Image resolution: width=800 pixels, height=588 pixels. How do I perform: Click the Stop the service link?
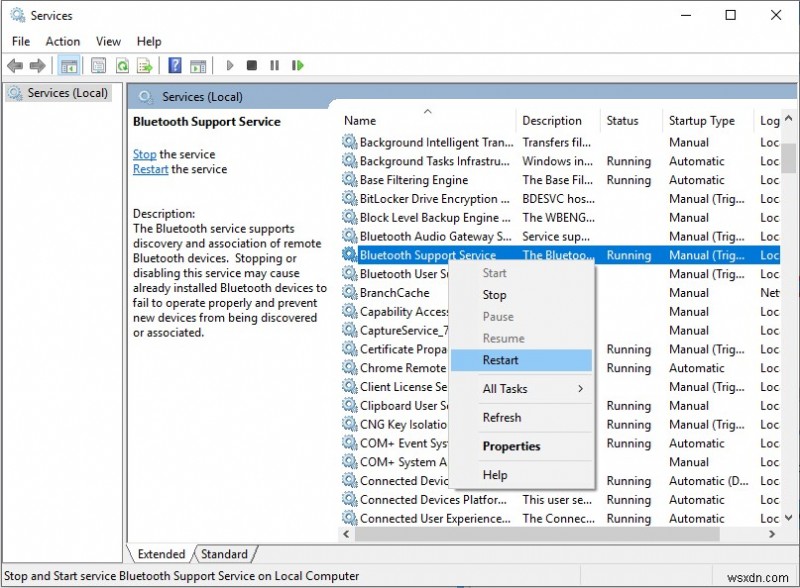tap(144, 154)
